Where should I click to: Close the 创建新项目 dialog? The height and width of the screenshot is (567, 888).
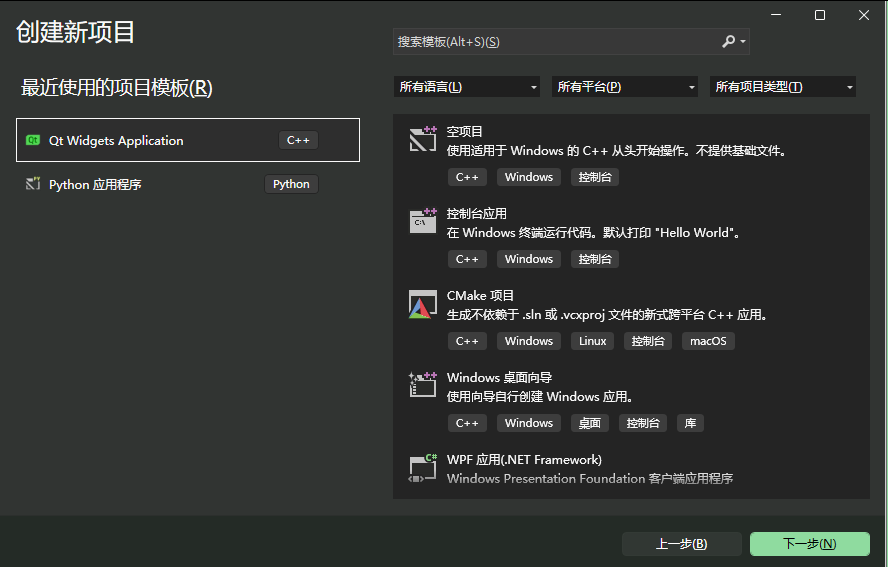864,15
